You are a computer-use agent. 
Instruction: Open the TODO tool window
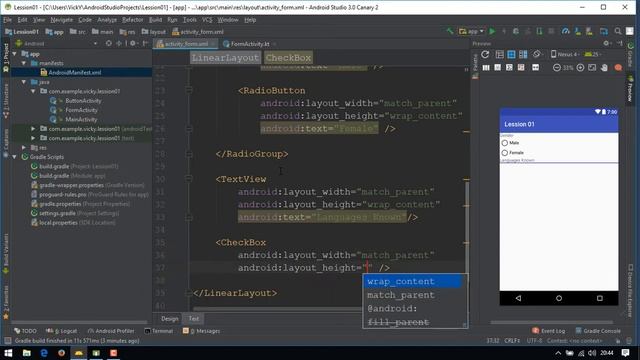25,331
